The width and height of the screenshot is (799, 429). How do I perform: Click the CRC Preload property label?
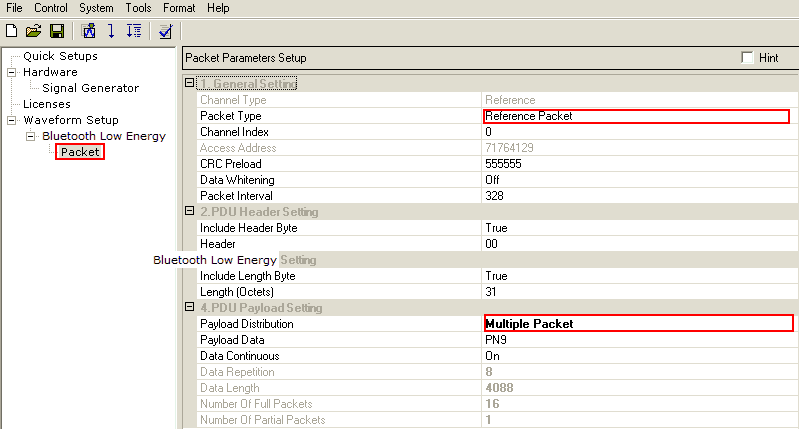click(231, 164)
